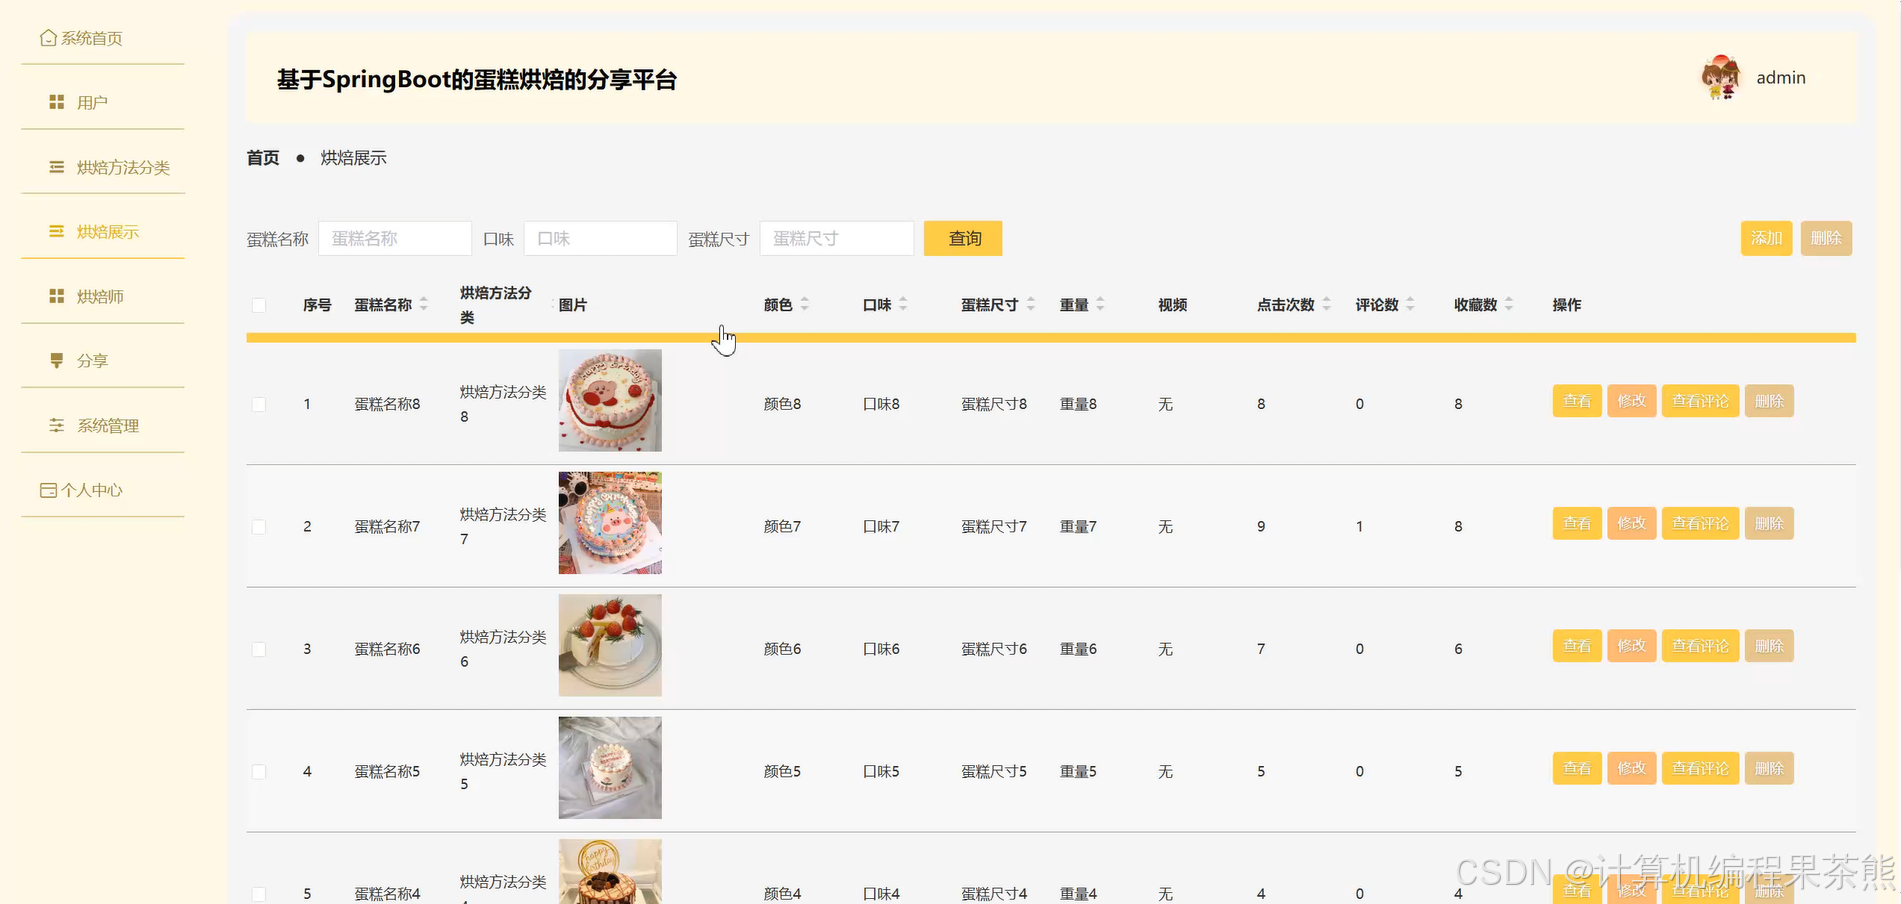Click the 添加 button
The height and width of the screenshot is (904, 1901).
coord(1766,238)
